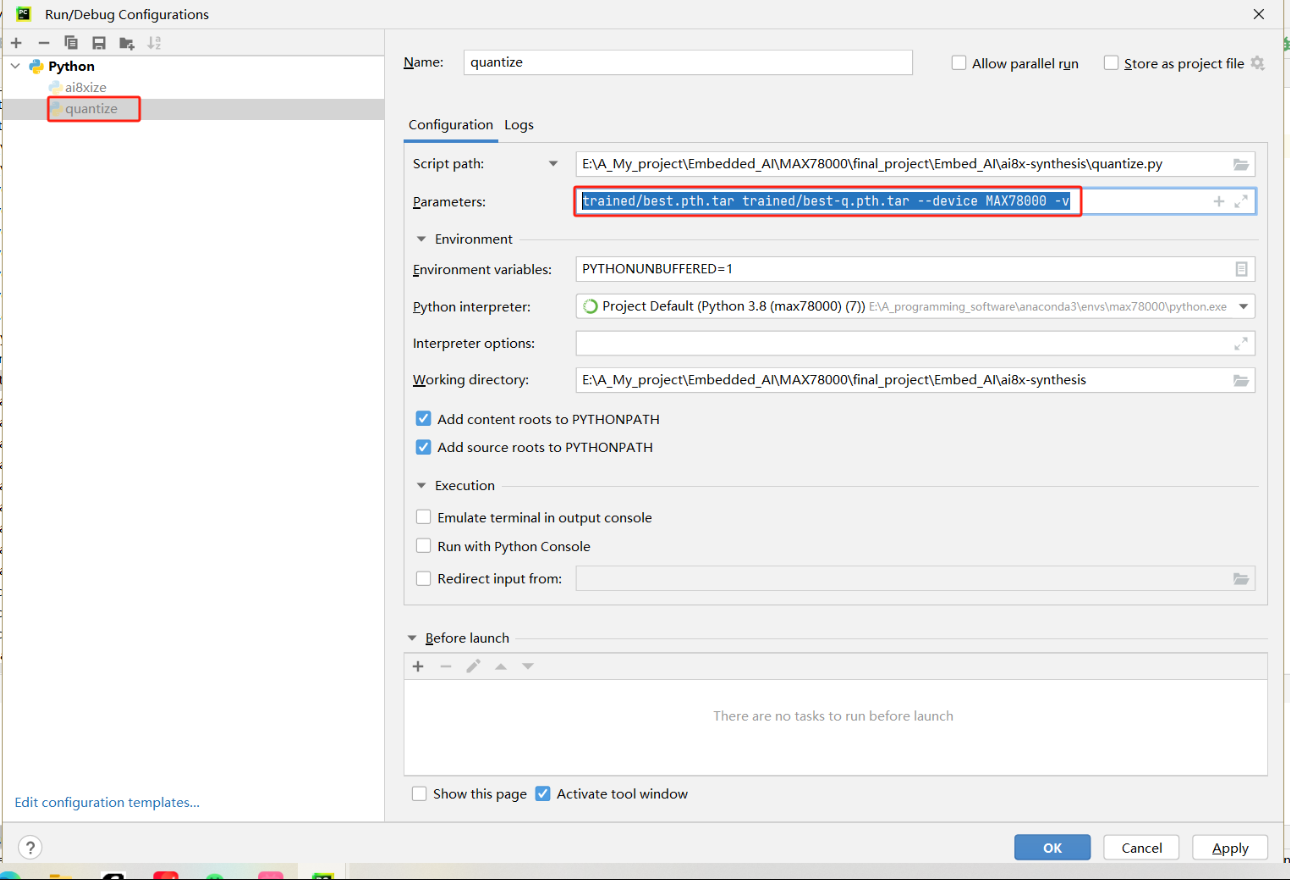Insert macro plus icon in Parameters field
The height and width of the screenshot is (880, 1290).
click(x=1219, y=201)
